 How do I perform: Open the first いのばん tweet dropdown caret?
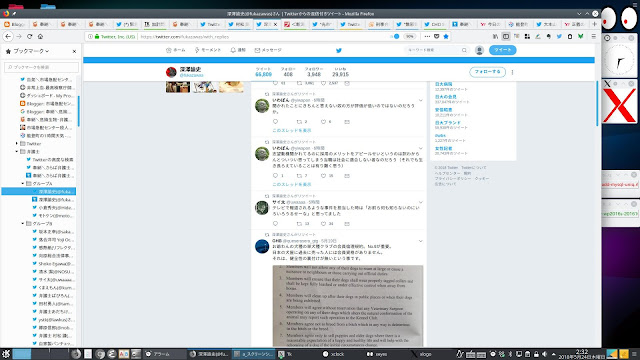(420, 100)
